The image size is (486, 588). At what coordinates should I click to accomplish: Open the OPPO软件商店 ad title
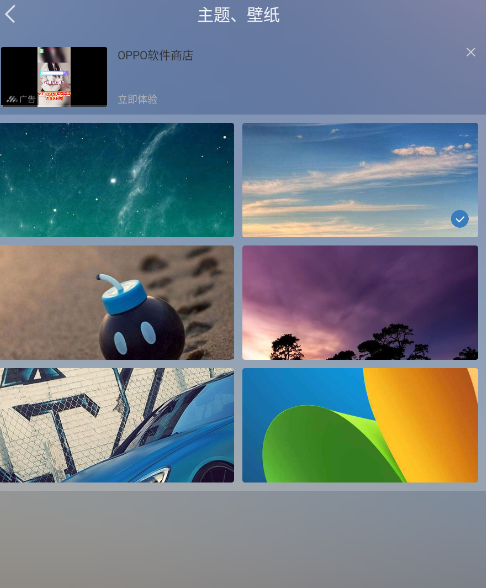coord(155,56)
